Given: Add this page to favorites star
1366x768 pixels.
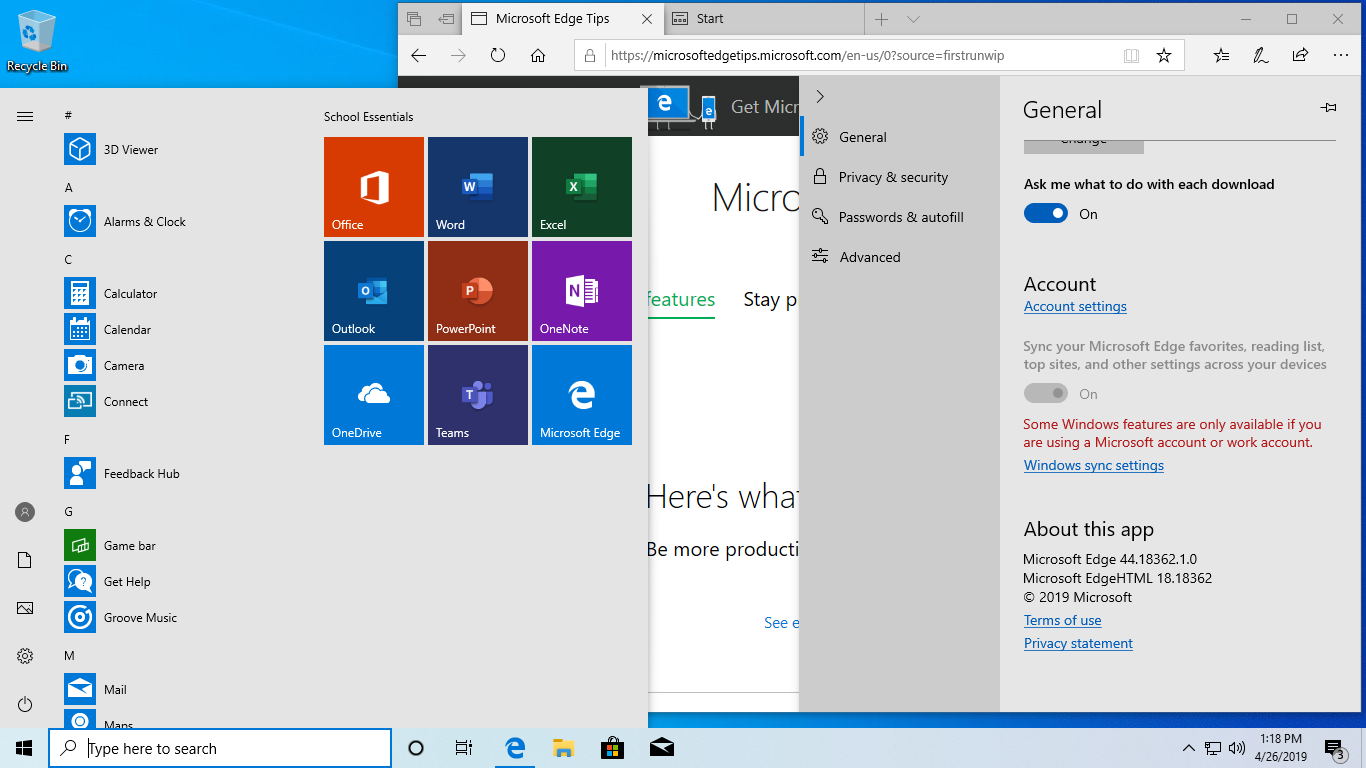Looking at the screenshot, I should (1164, 56).
